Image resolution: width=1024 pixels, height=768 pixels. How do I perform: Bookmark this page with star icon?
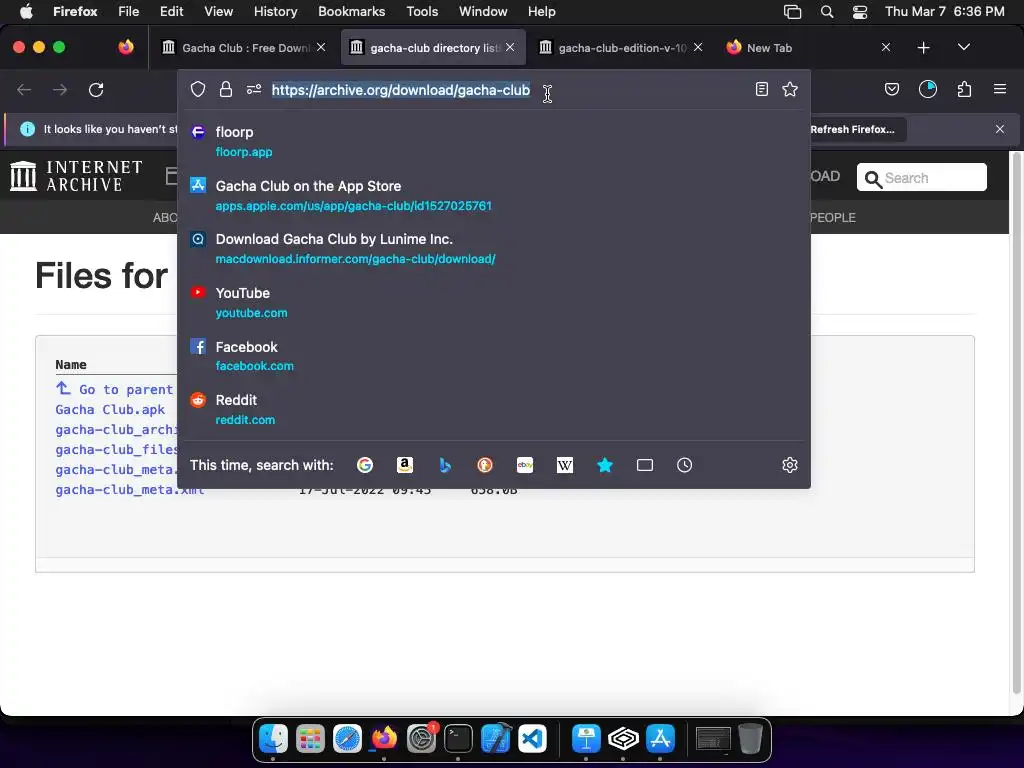[790, 89]
